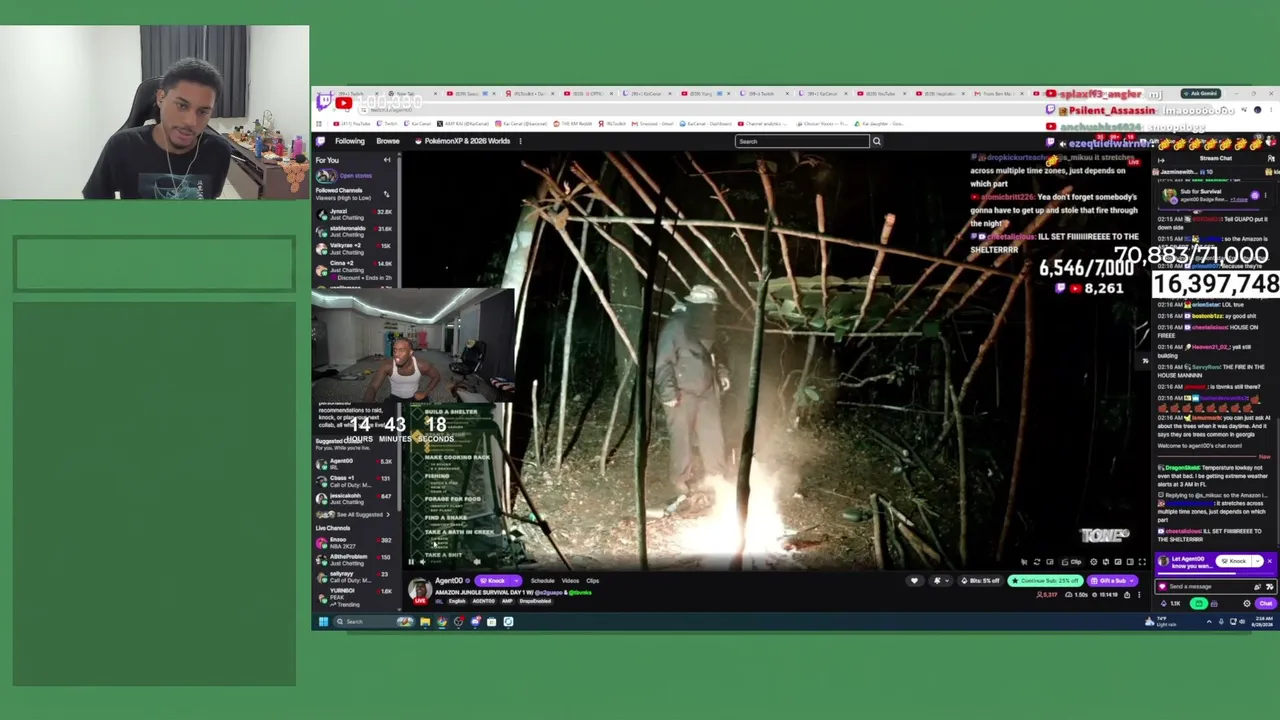Viewport: 1280px width, 720px height.
Task: Collapse the stream chat panel arrow
Action: click(x=1161, y=159)
